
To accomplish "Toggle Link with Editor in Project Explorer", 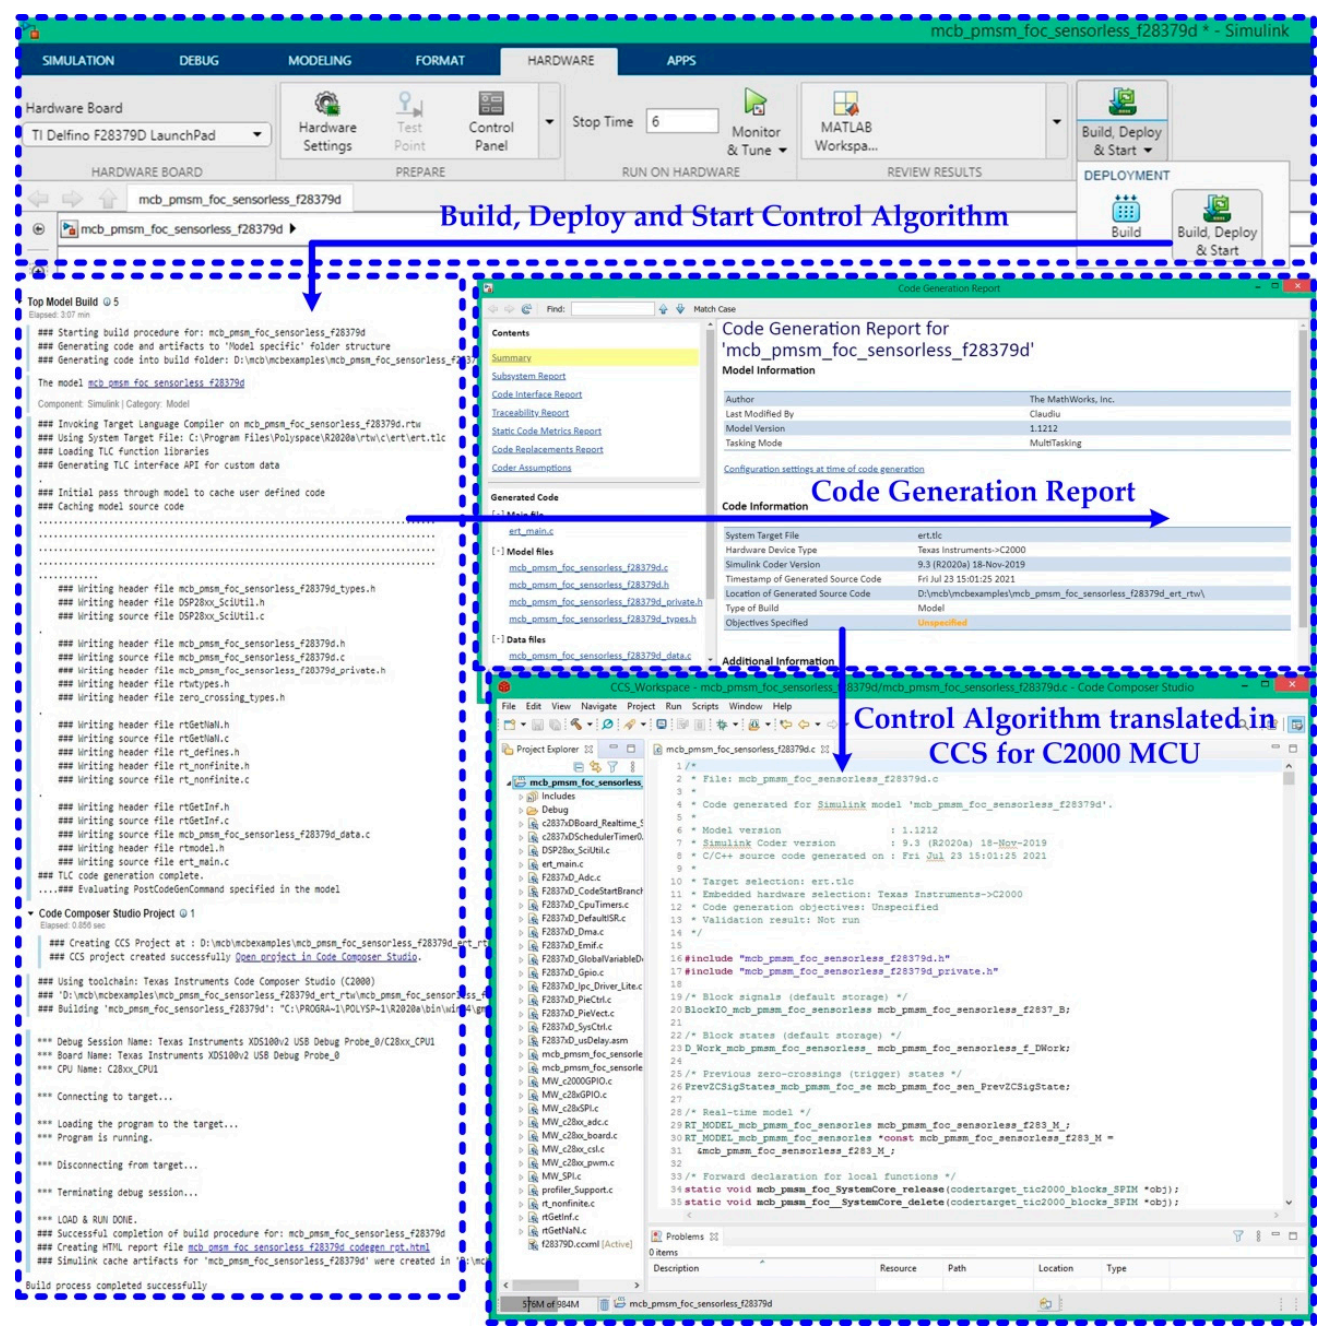I will tap(595, 766).
